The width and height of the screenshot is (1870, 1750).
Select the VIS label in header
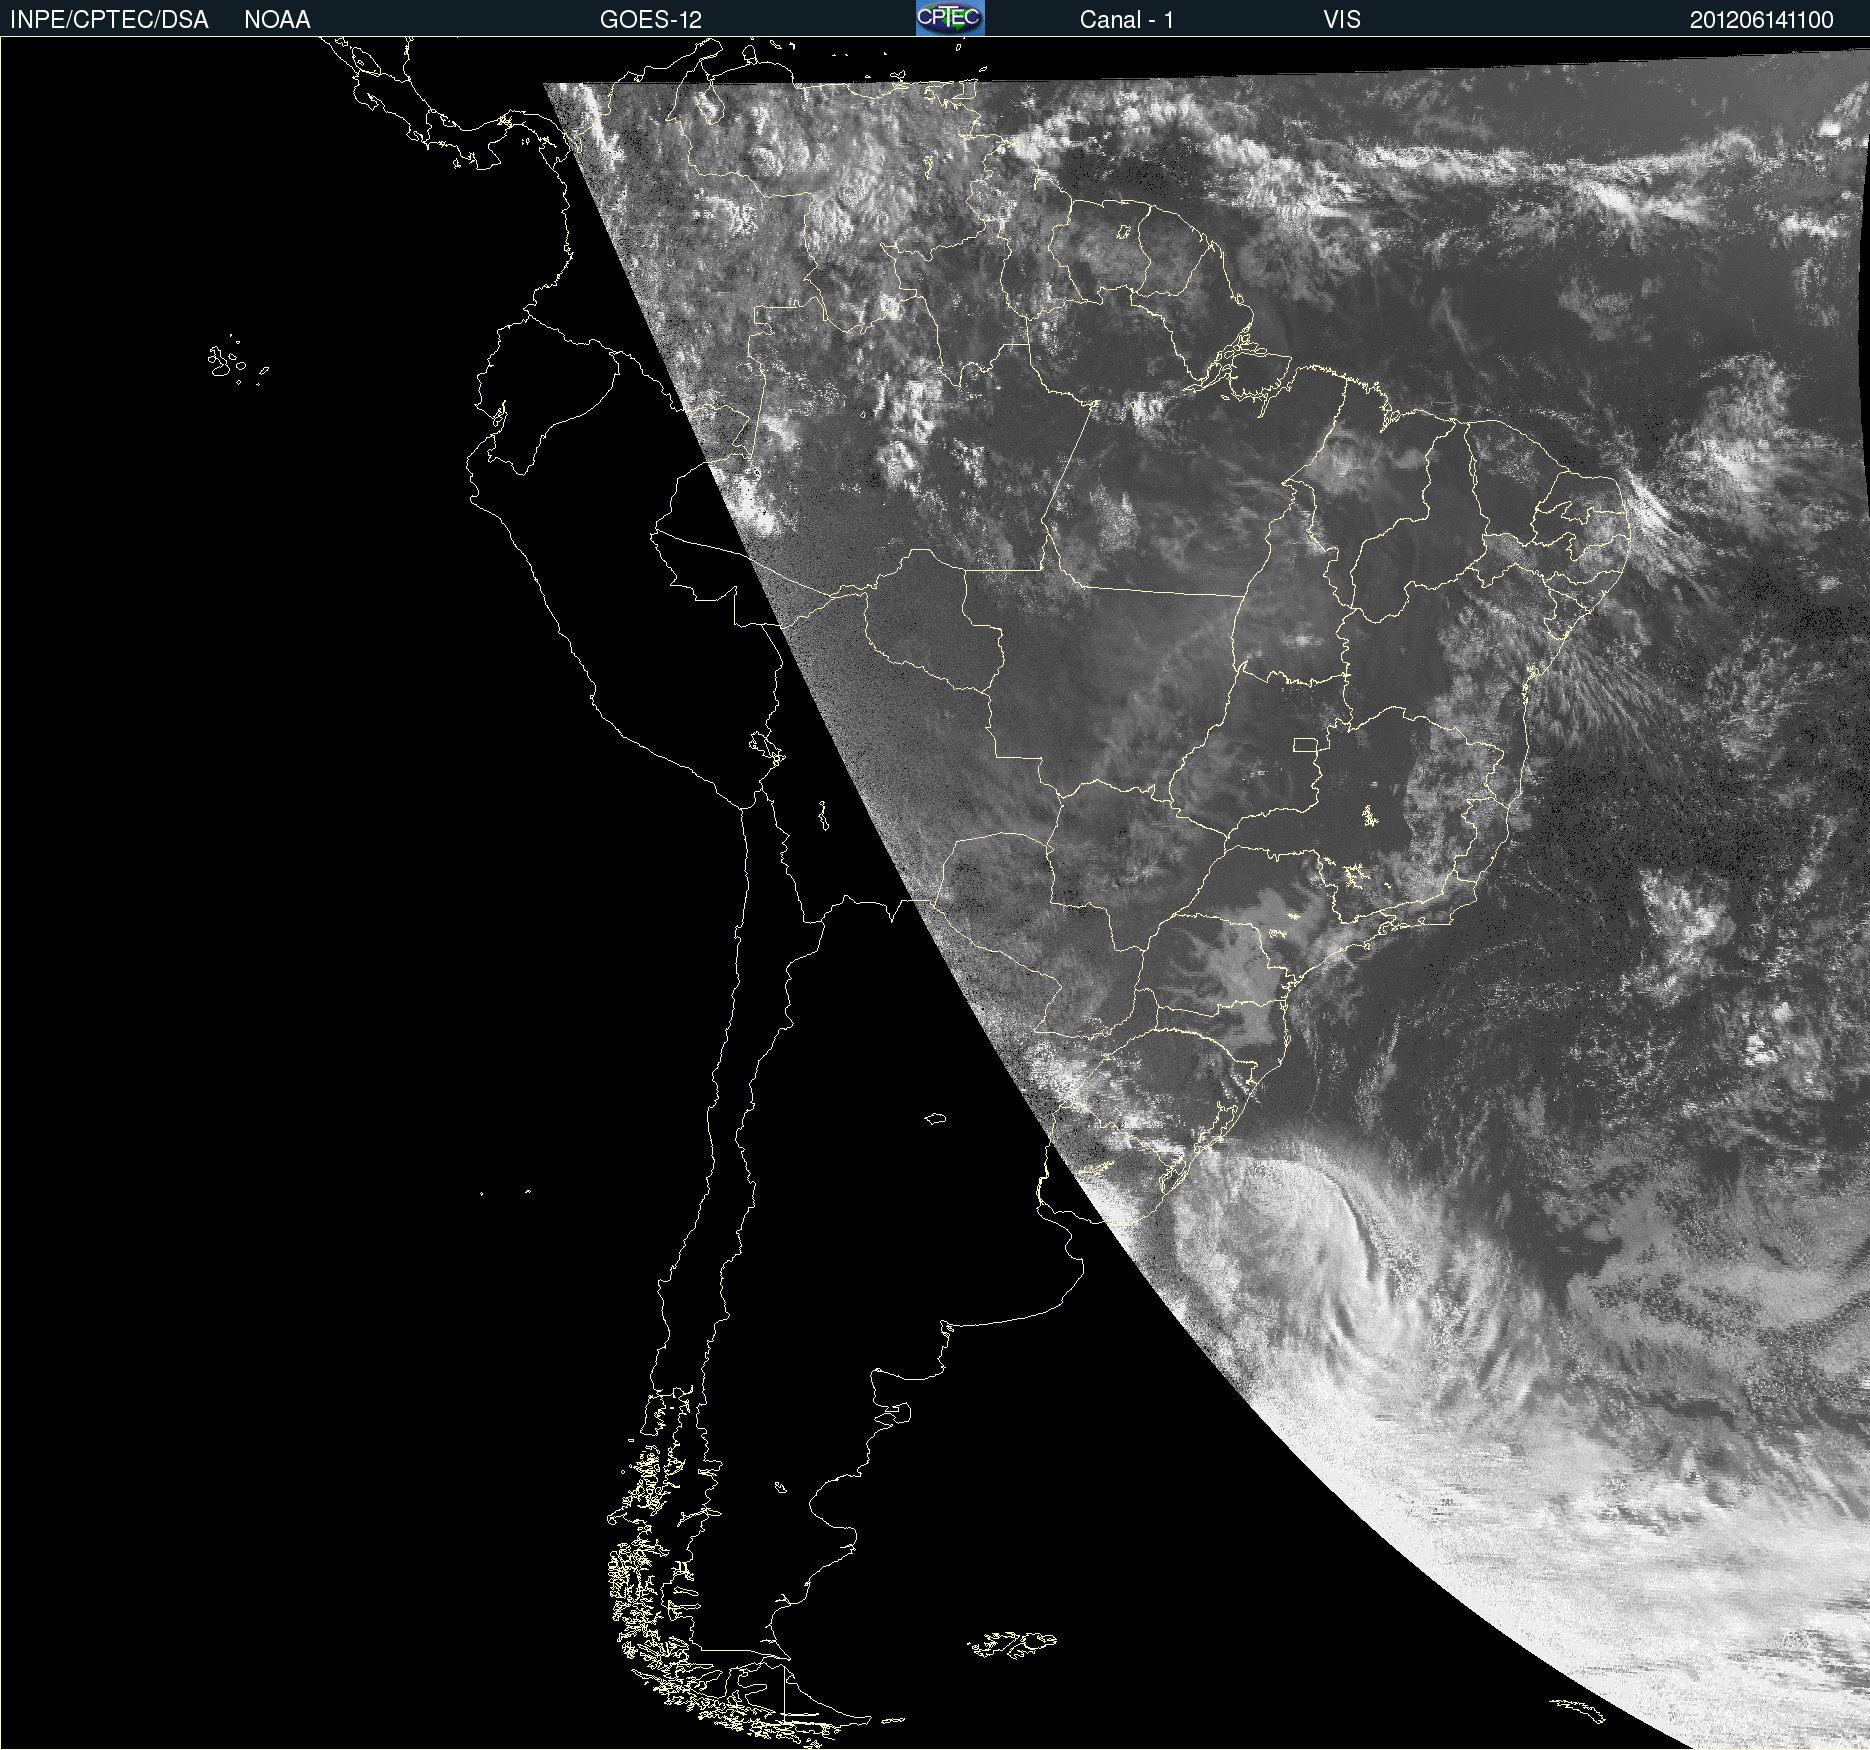1342,20
